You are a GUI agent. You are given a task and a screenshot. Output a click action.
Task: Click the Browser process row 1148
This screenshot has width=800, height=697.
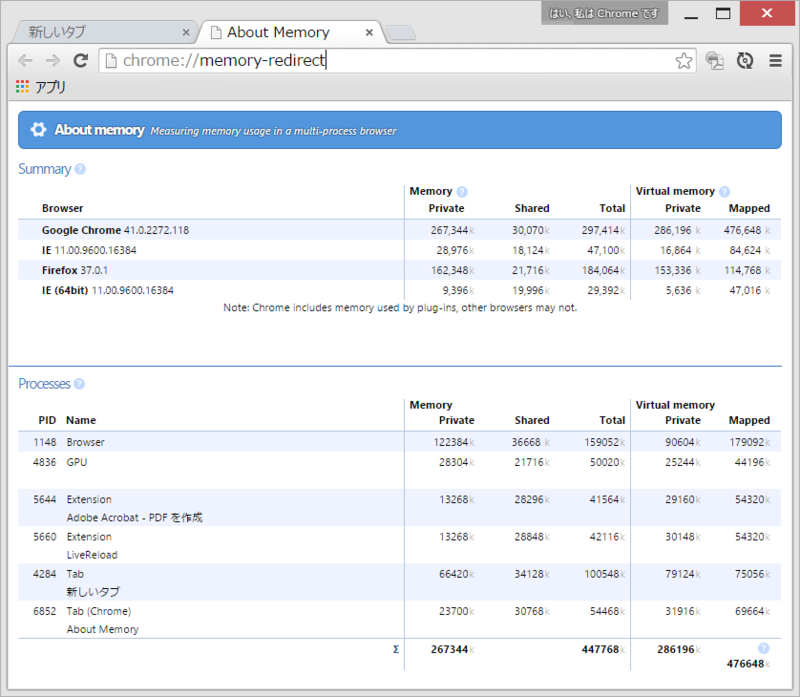point(399,442)
